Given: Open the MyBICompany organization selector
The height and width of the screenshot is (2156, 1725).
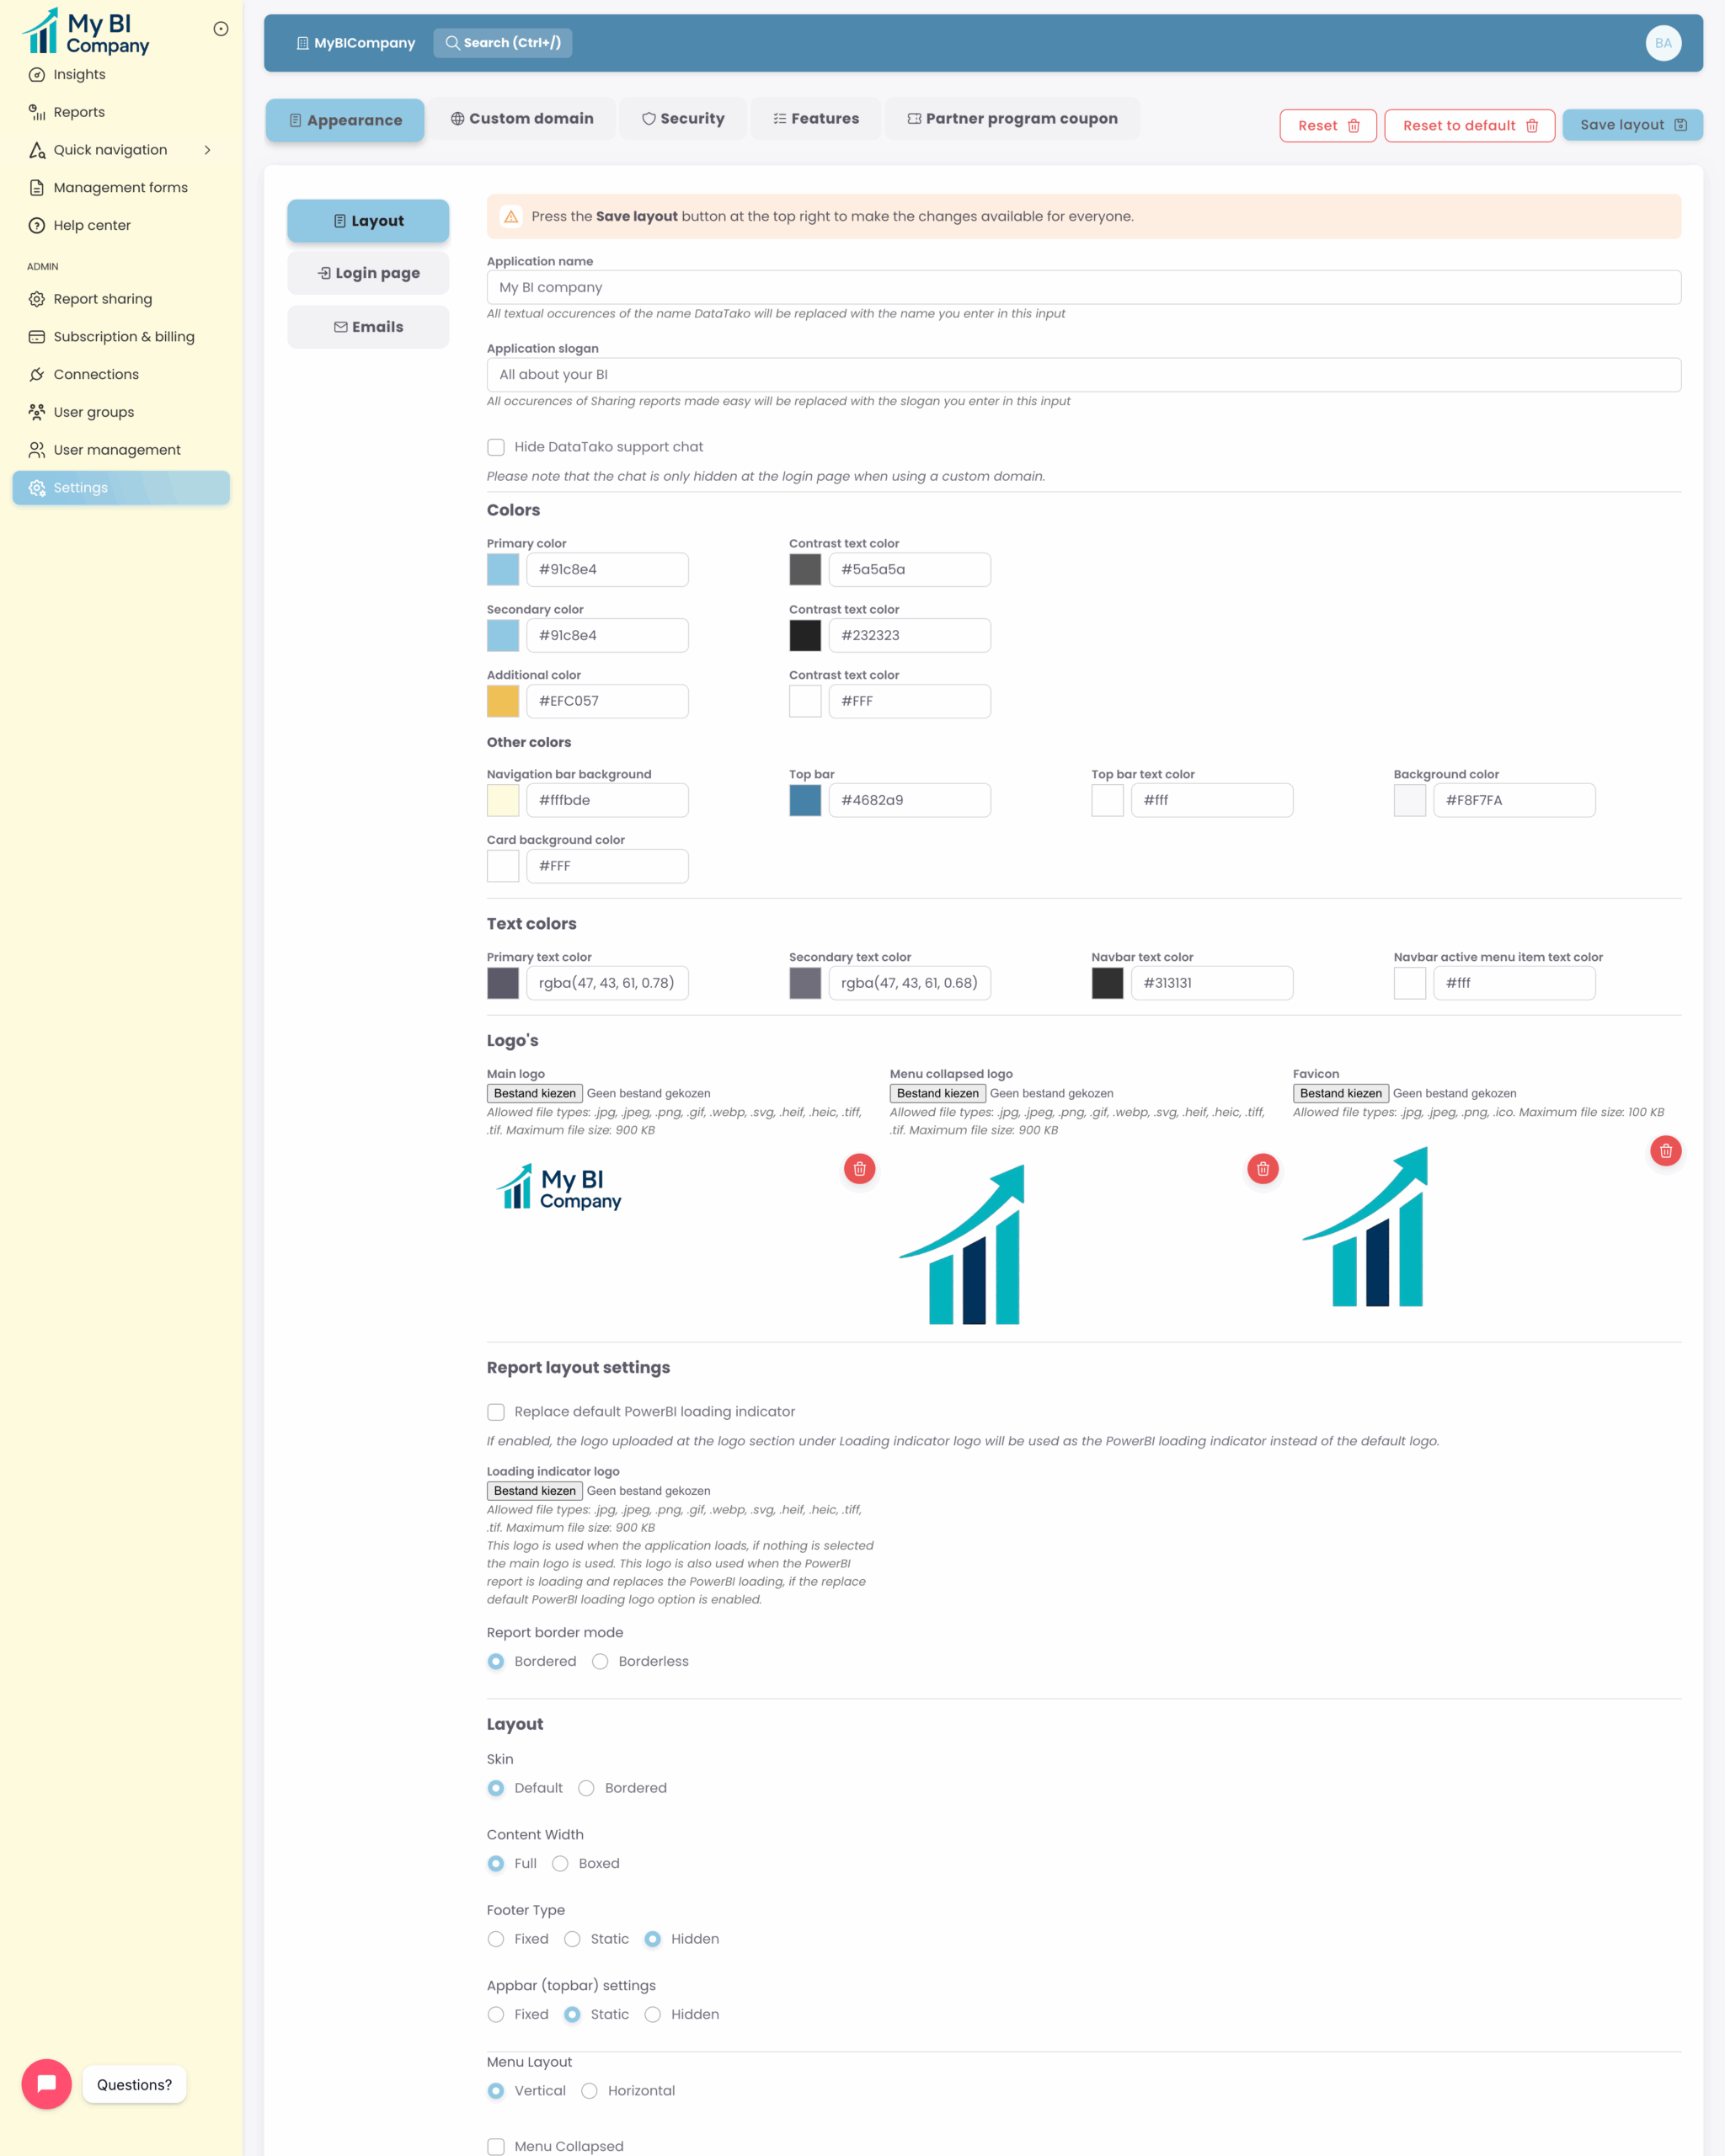Looking at the screenshot, I should [x=355, y=43].
